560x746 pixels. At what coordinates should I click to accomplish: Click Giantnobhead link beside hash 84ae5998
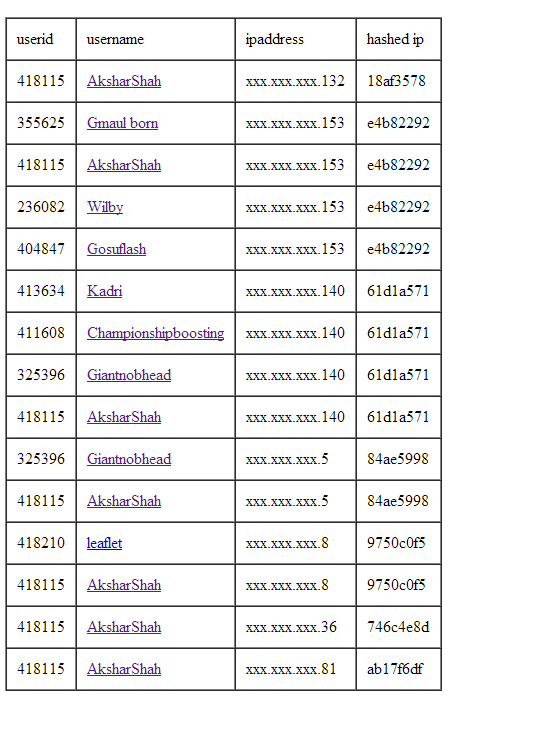128,459
